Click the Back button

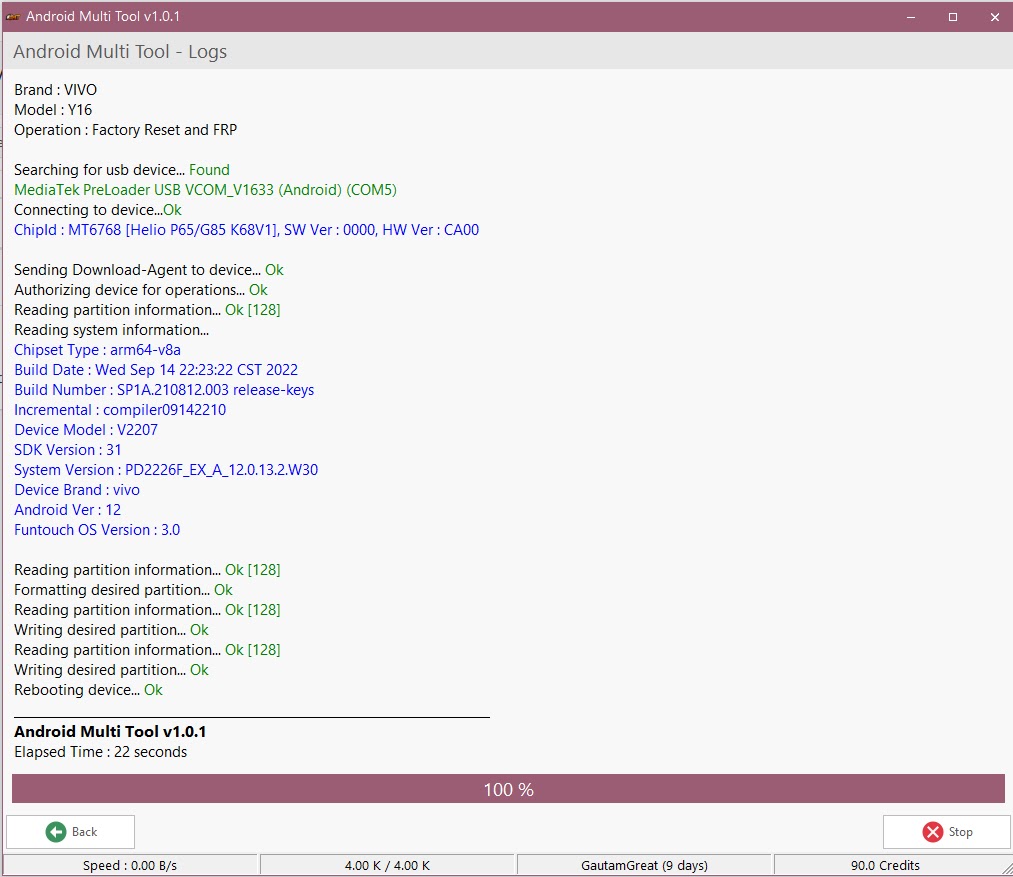tap(70, 832)
